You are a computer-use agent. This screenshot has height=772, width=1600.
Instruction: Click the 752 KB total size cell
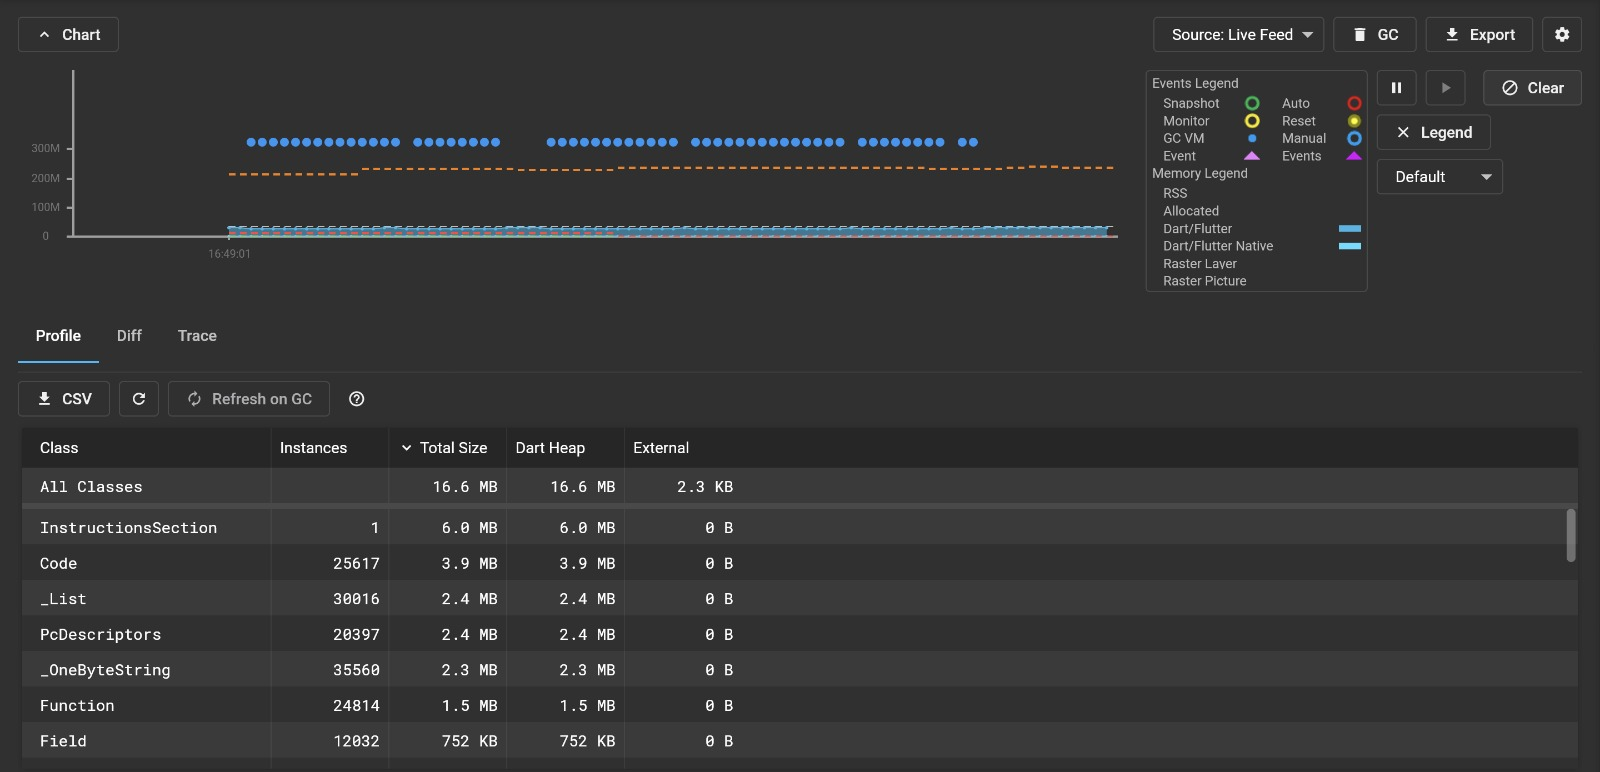[x=469, y=741]
